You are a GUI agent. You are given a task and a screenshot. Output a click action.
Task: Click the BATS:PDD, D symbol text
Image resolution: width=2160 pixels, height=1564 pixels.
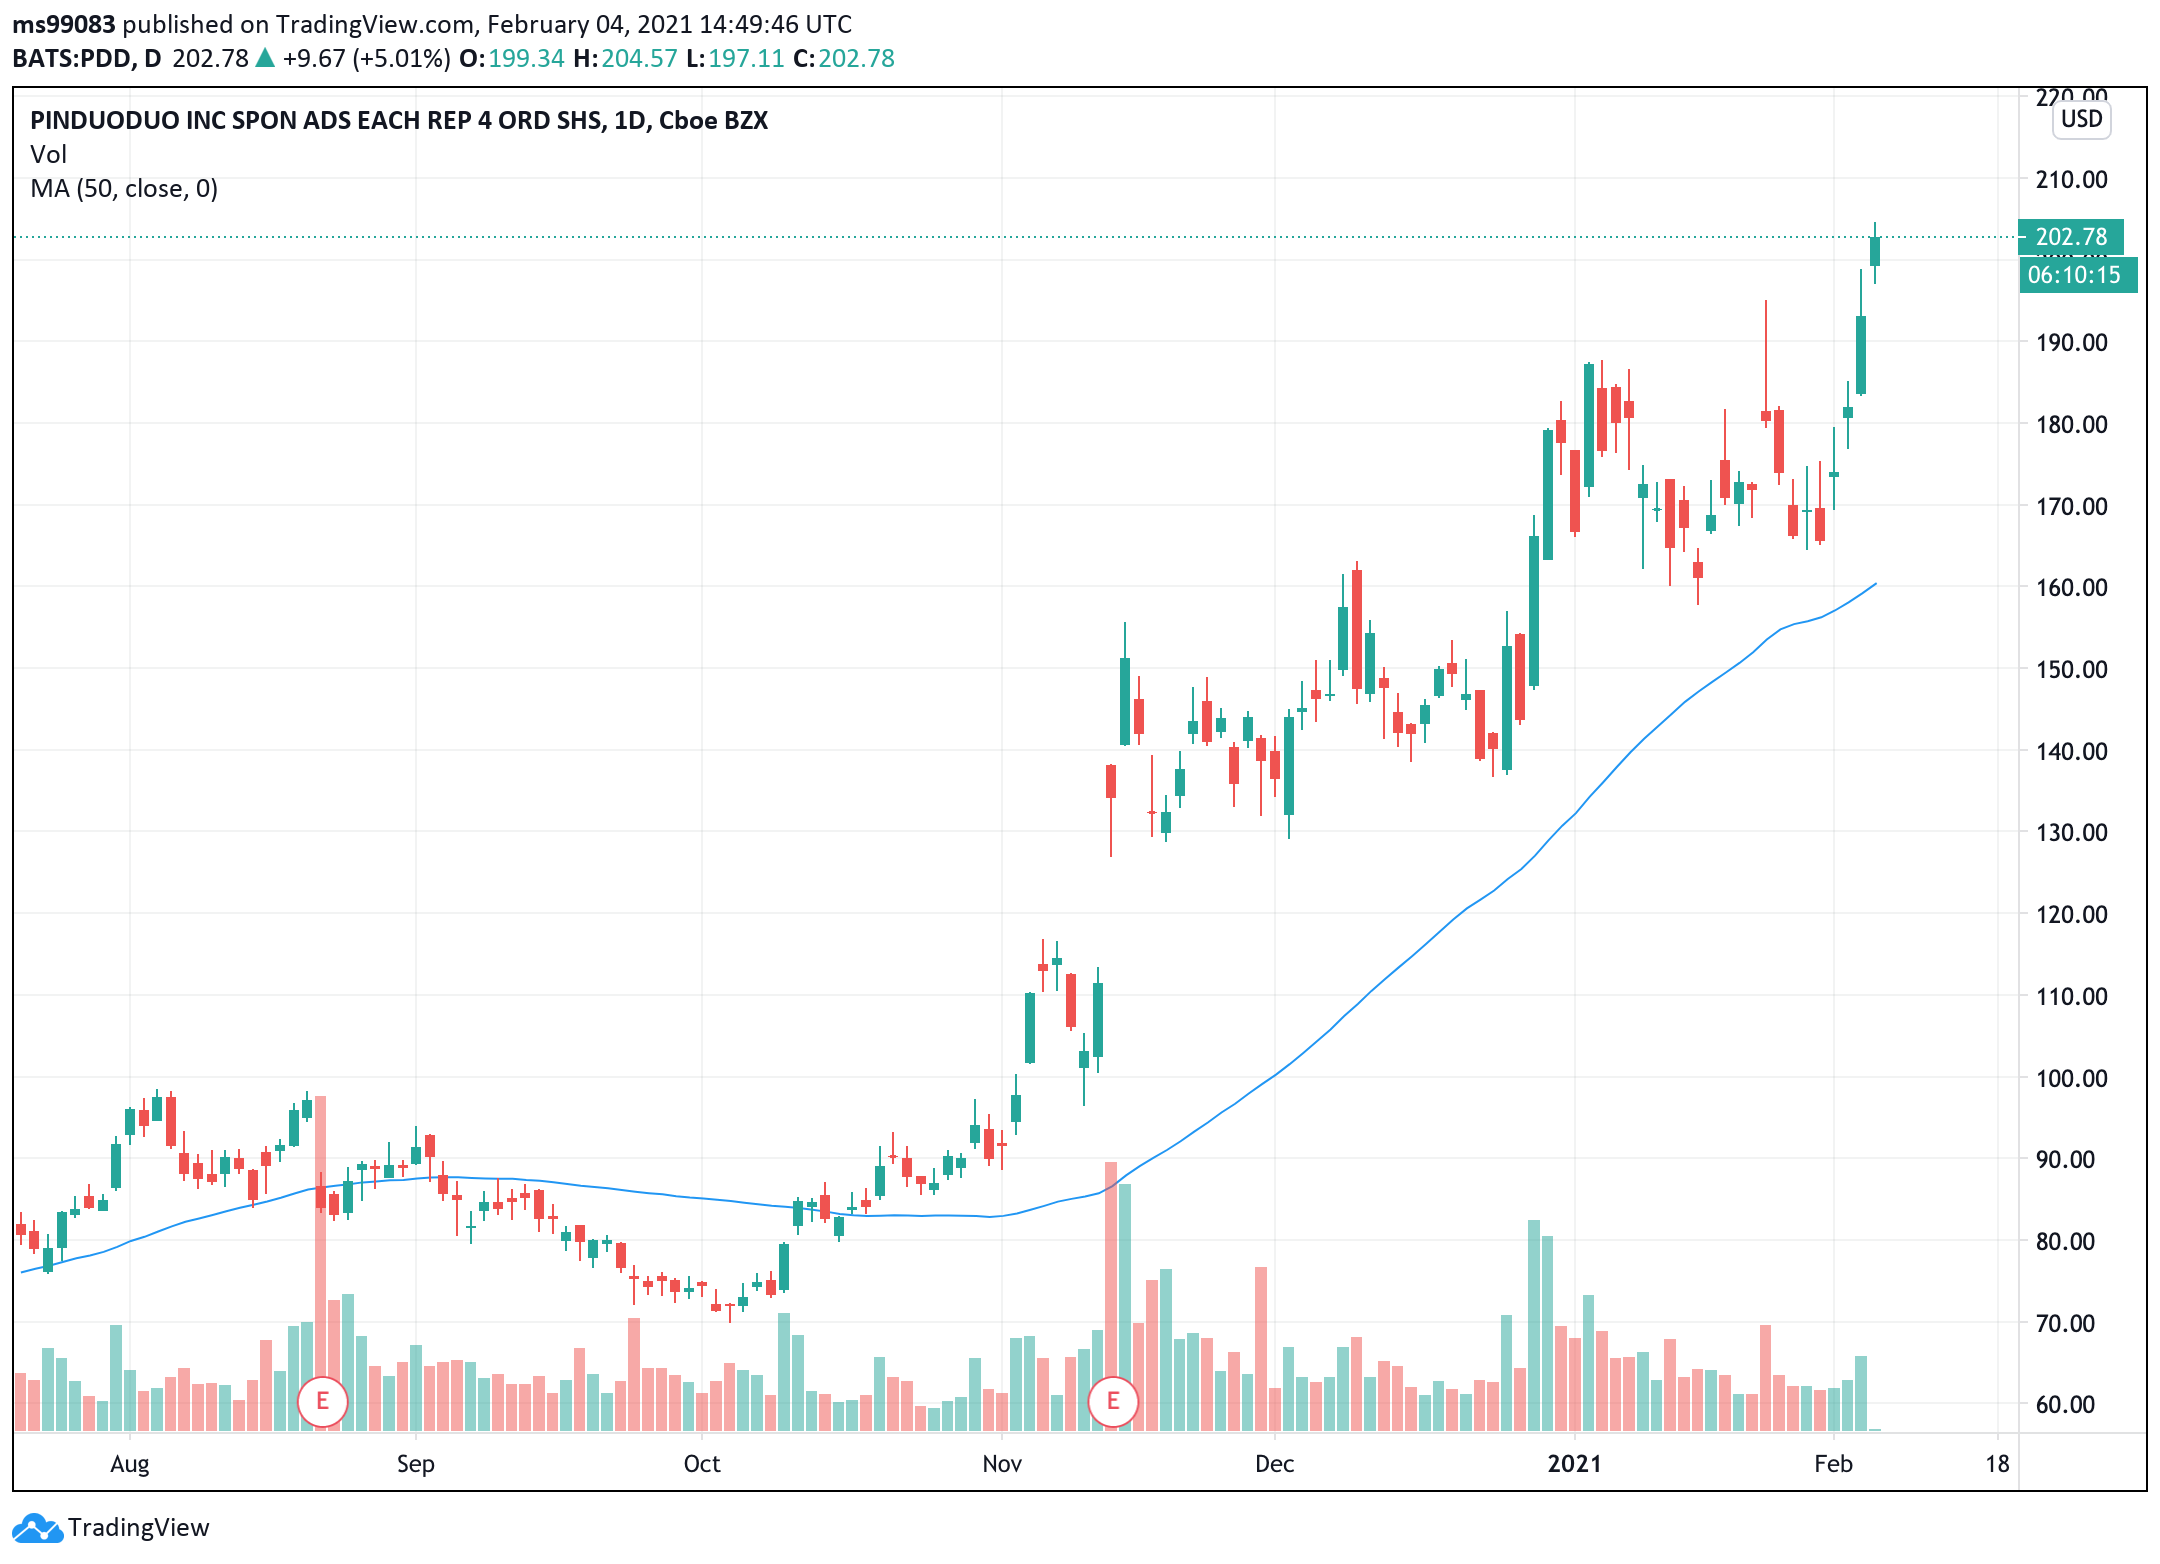pos(86,58)
